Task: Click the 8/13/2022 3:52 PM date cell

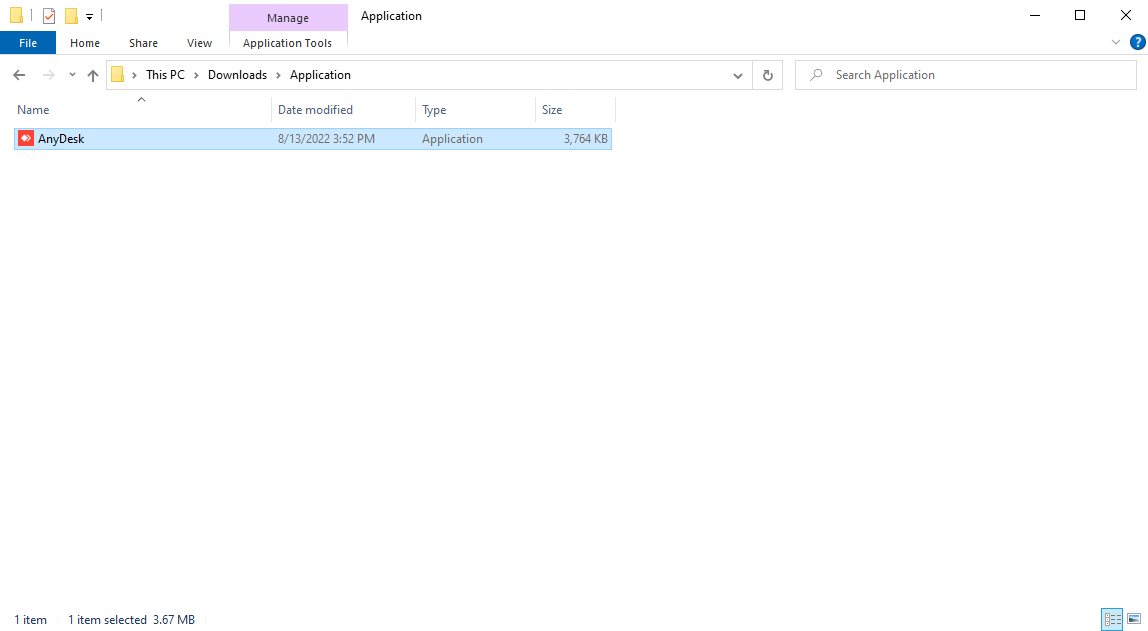Action: pos(327,139)
